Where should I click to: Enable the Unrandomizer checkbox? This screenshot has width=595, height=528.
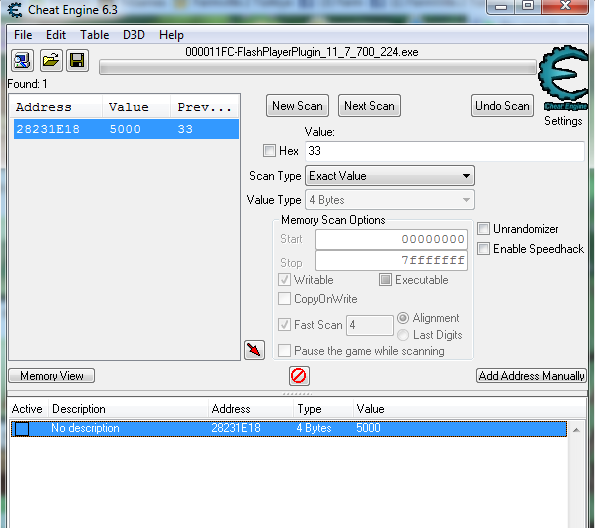pyautogui.click(x=483, y=229)
